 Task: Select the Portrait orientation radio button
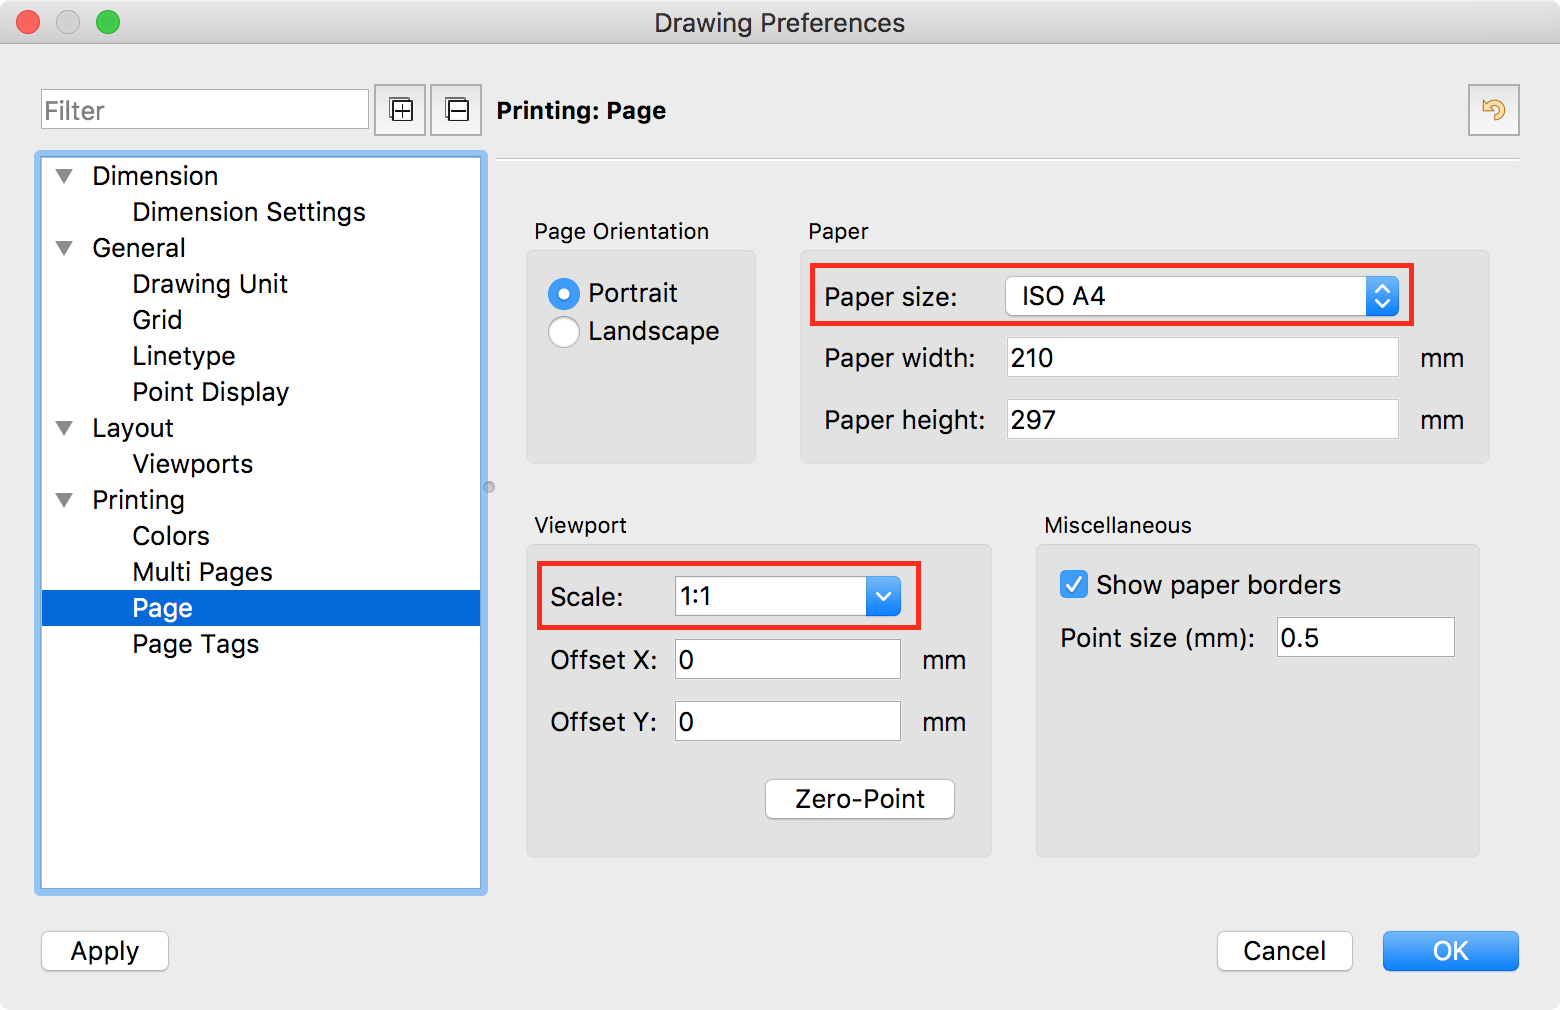point(564,294)
